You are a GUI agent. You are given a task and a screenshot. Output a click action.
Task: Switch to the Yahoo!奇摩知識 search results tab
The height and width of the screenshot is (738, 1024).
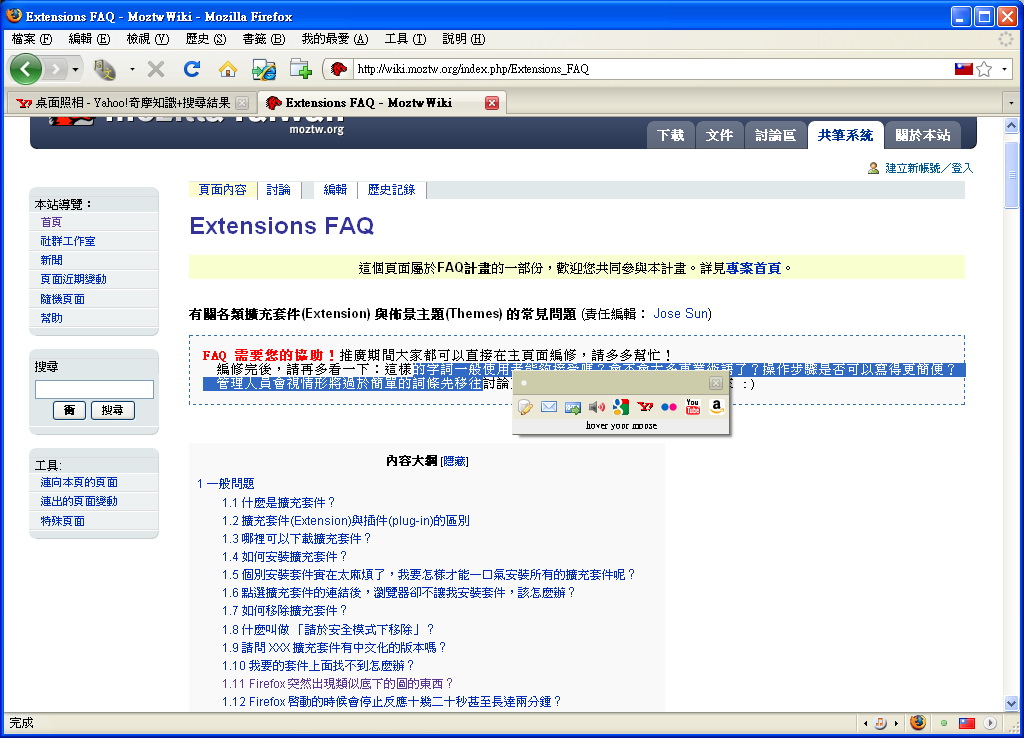click(x=130, y=103)
